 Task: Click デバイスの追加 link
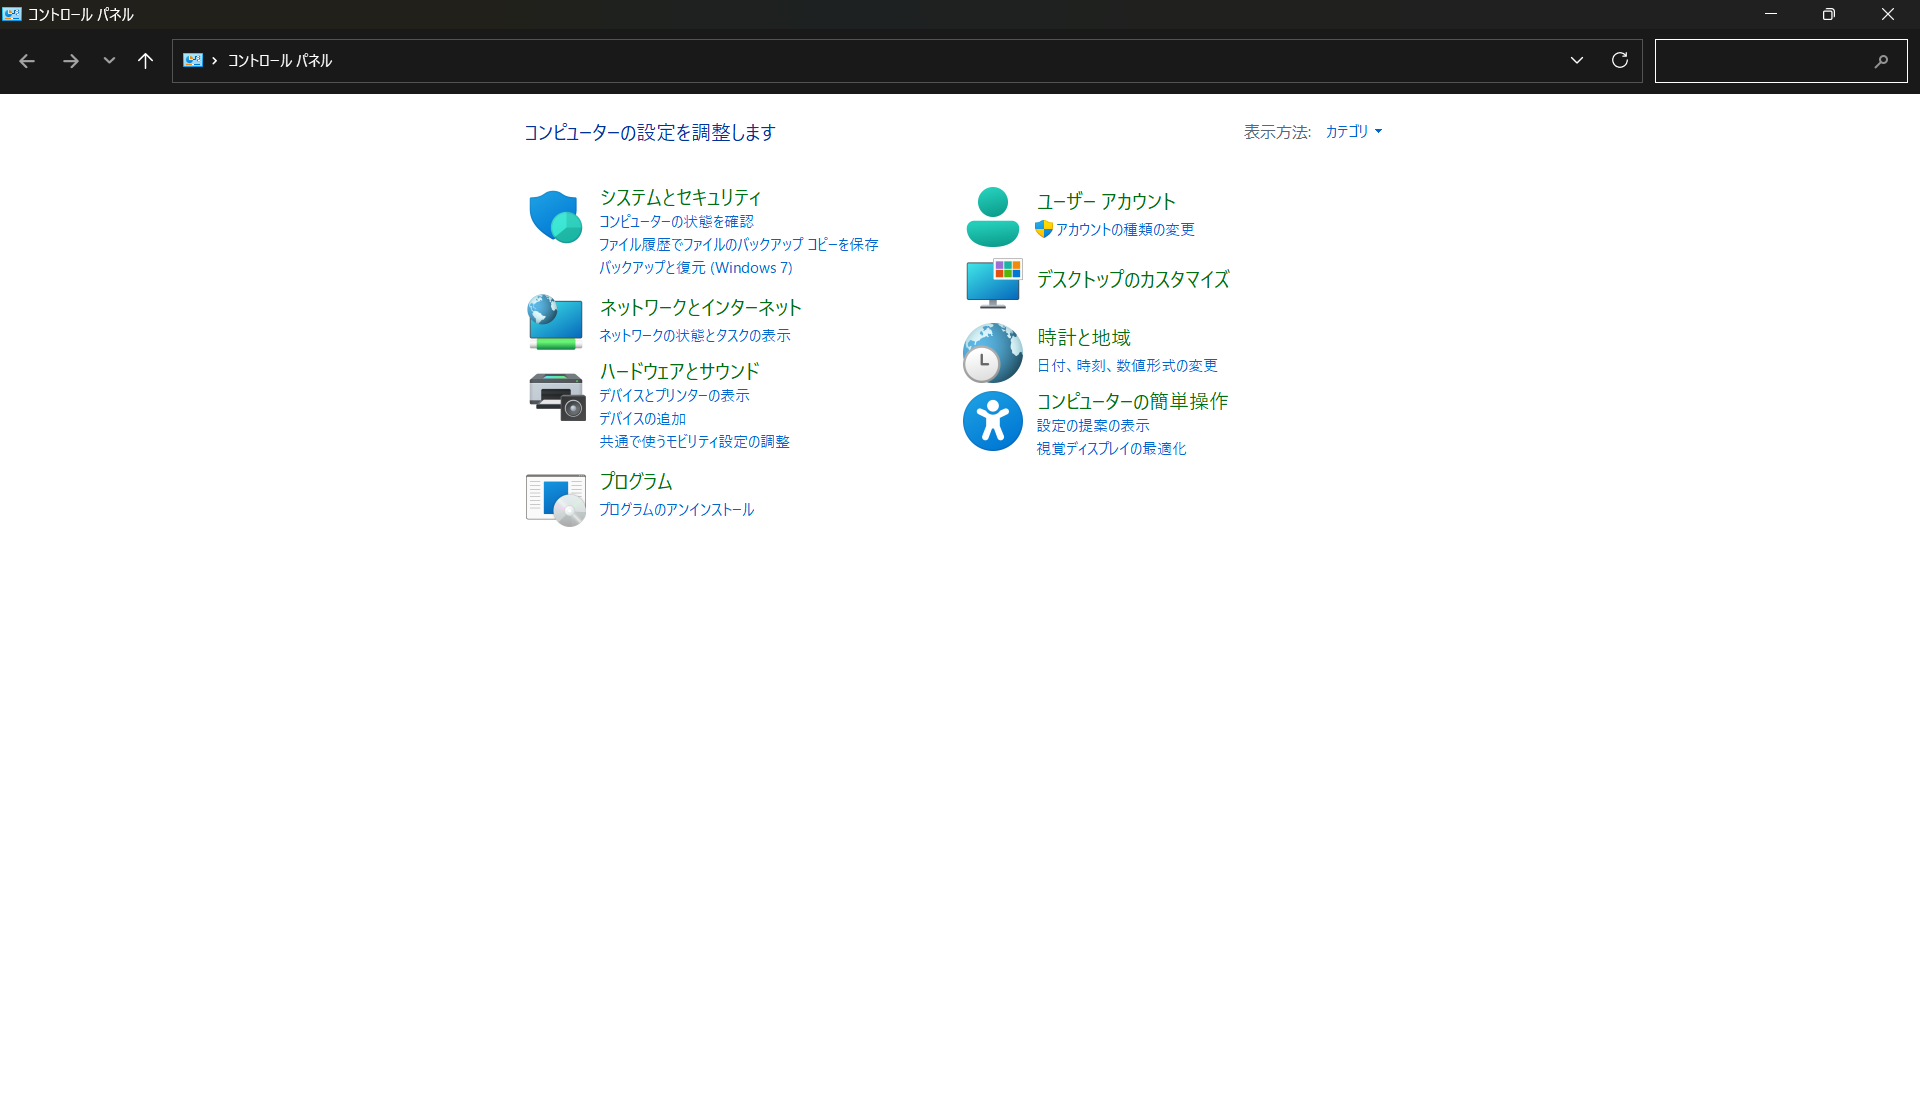[642, 419]
